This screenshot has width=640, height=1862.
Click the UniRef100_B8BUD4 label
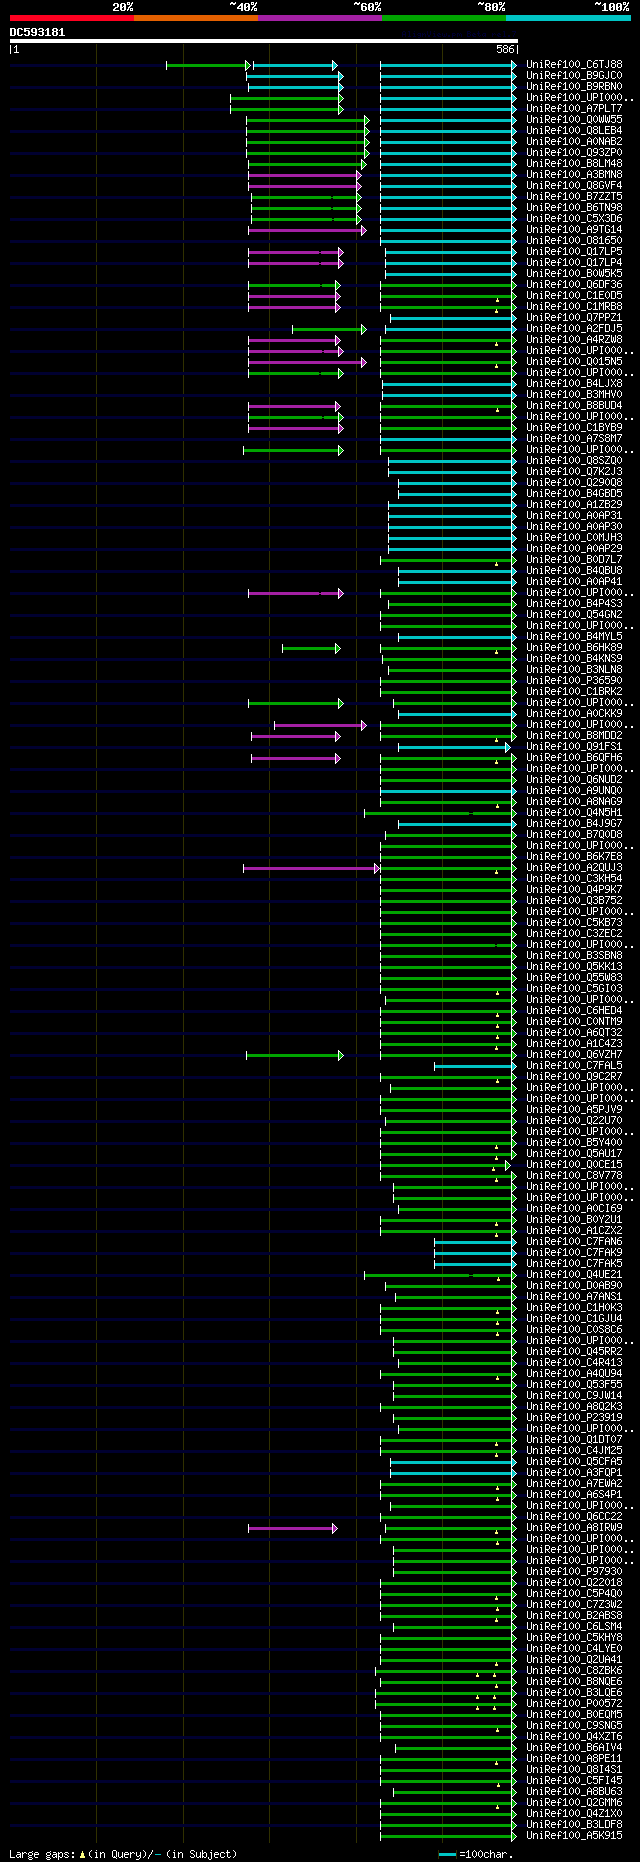click(574, 406)
